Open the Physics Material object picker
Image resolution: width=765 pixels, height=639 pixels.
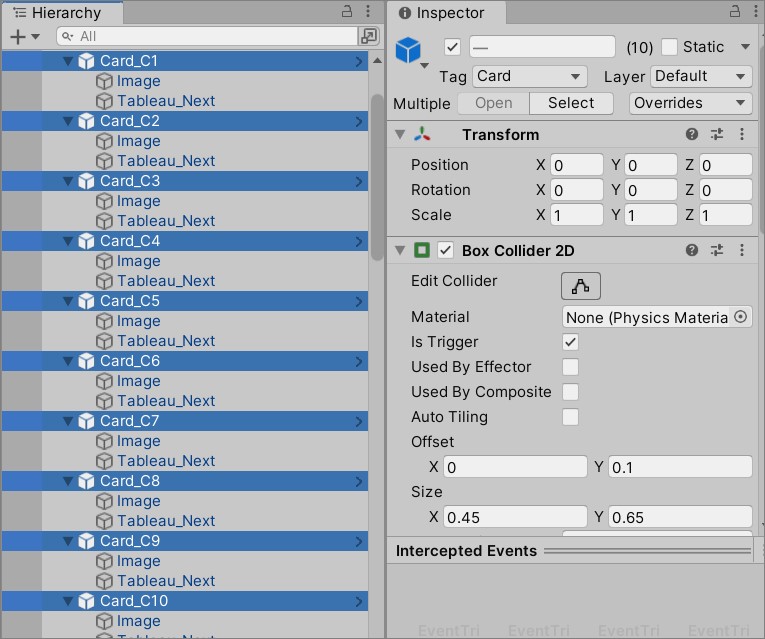pyautogui.click(x=741, y=317)
